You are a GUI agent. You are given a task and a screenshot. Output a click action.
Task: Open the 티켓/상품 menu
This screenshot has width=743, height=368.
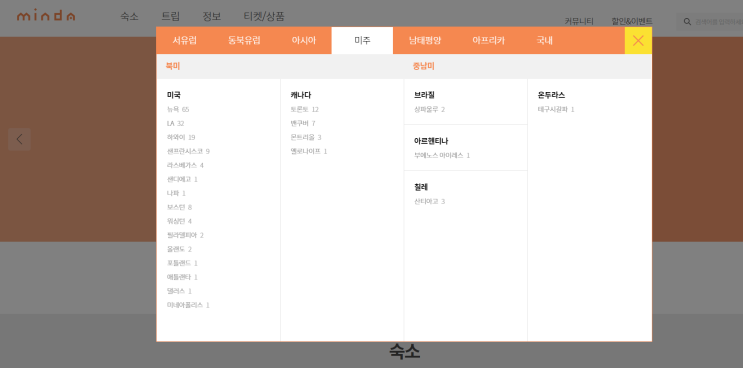tap(264, 17)
